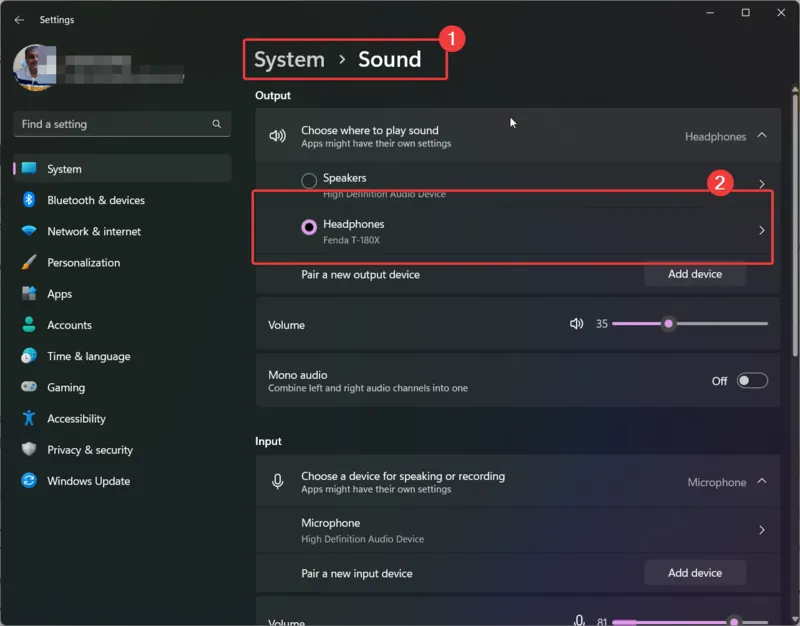Click the Gaming controller icon in sidebar
The width and height of the screenshot is (800, 626).
click(x=29, y=387)
